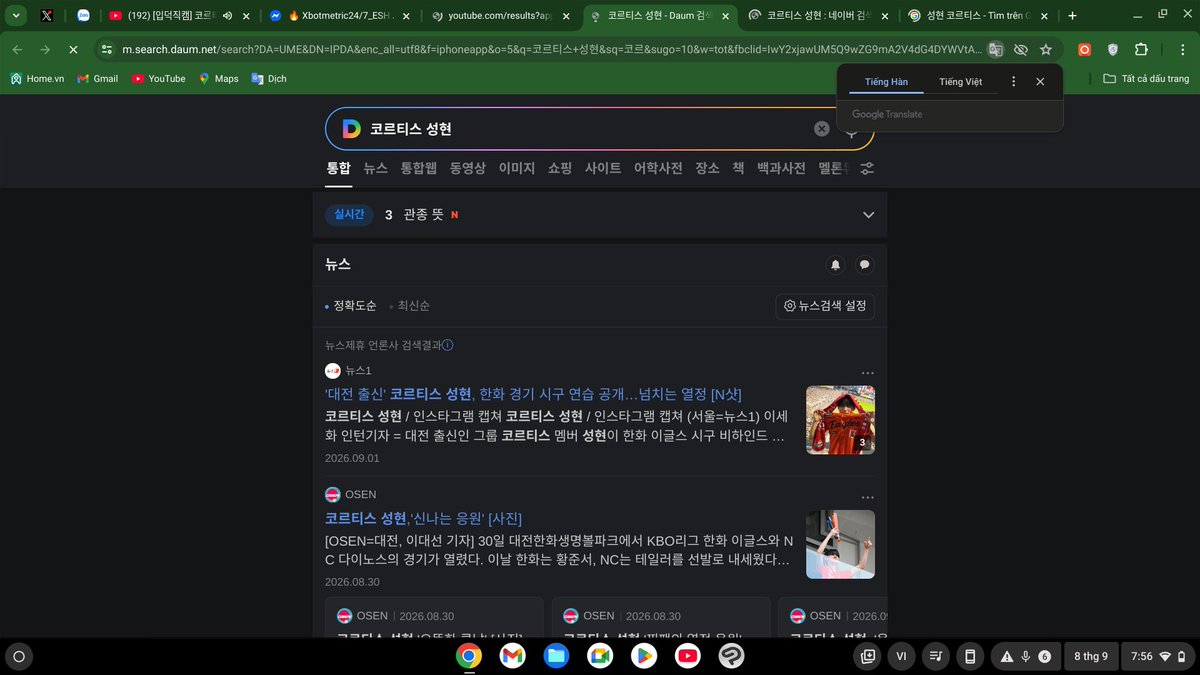Open the Phone Hub icon in the shelf
Image resolution: width=1200 pixels, height=675 pixels.
point(968,657)
